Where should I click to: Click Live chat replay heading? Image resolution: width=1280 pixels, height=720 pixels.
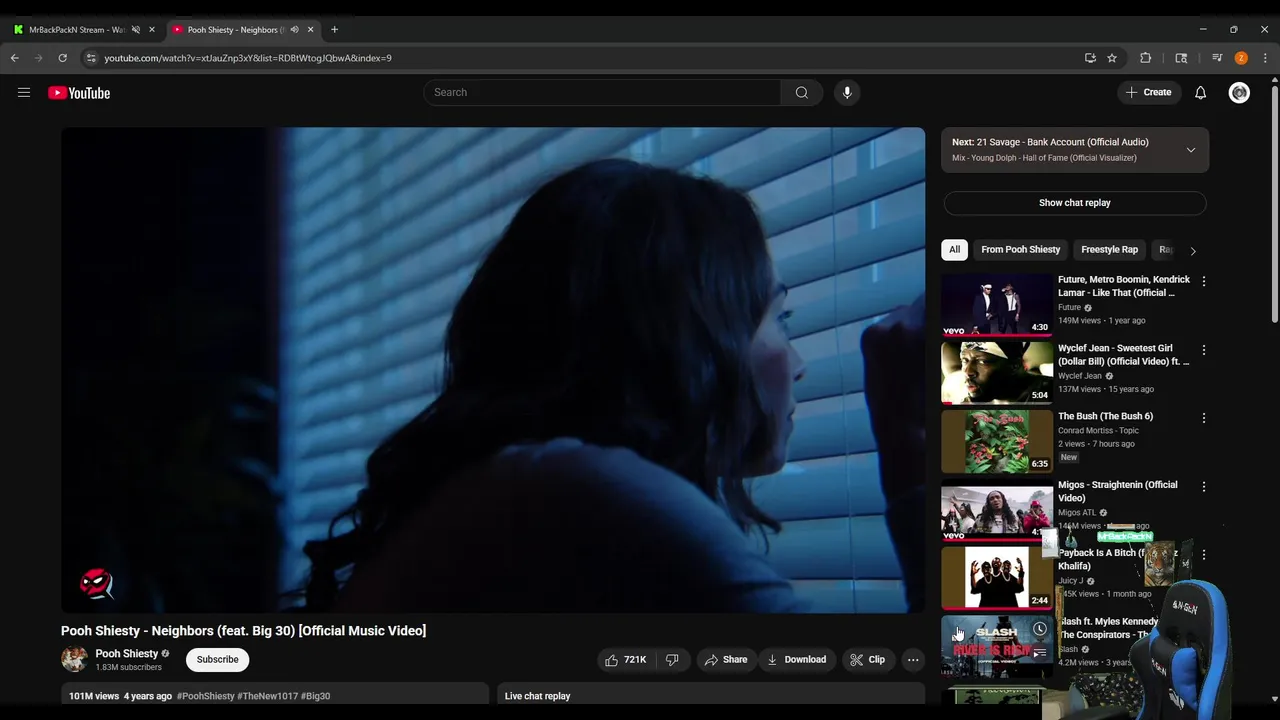[538, 696]
